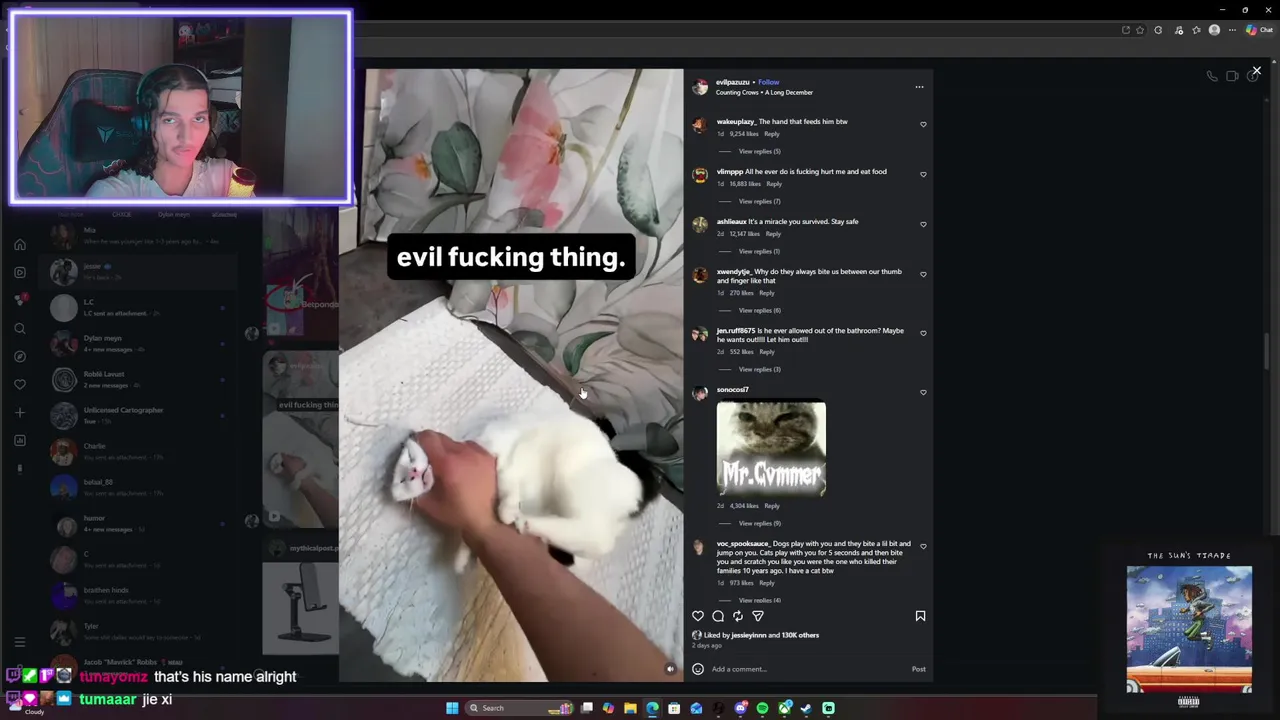The height and width of the screenshot is (720, 1280).
Task: Open jessieyinnn in the Liked by line
Action: click(747, 635)
